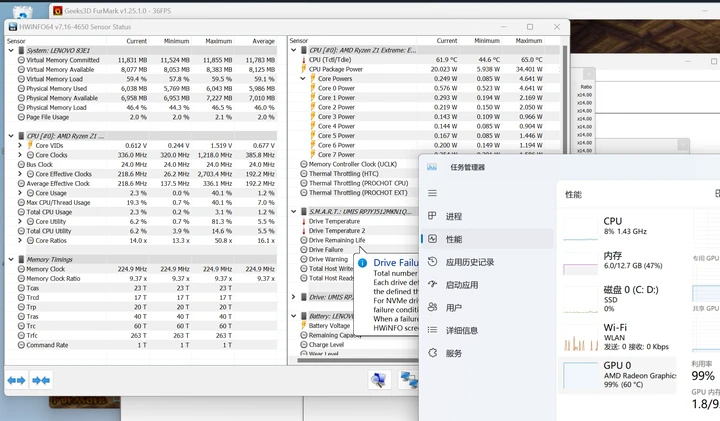Open the Task Manager hamburger menu
The image size is (720, 421).
[433, 193]
